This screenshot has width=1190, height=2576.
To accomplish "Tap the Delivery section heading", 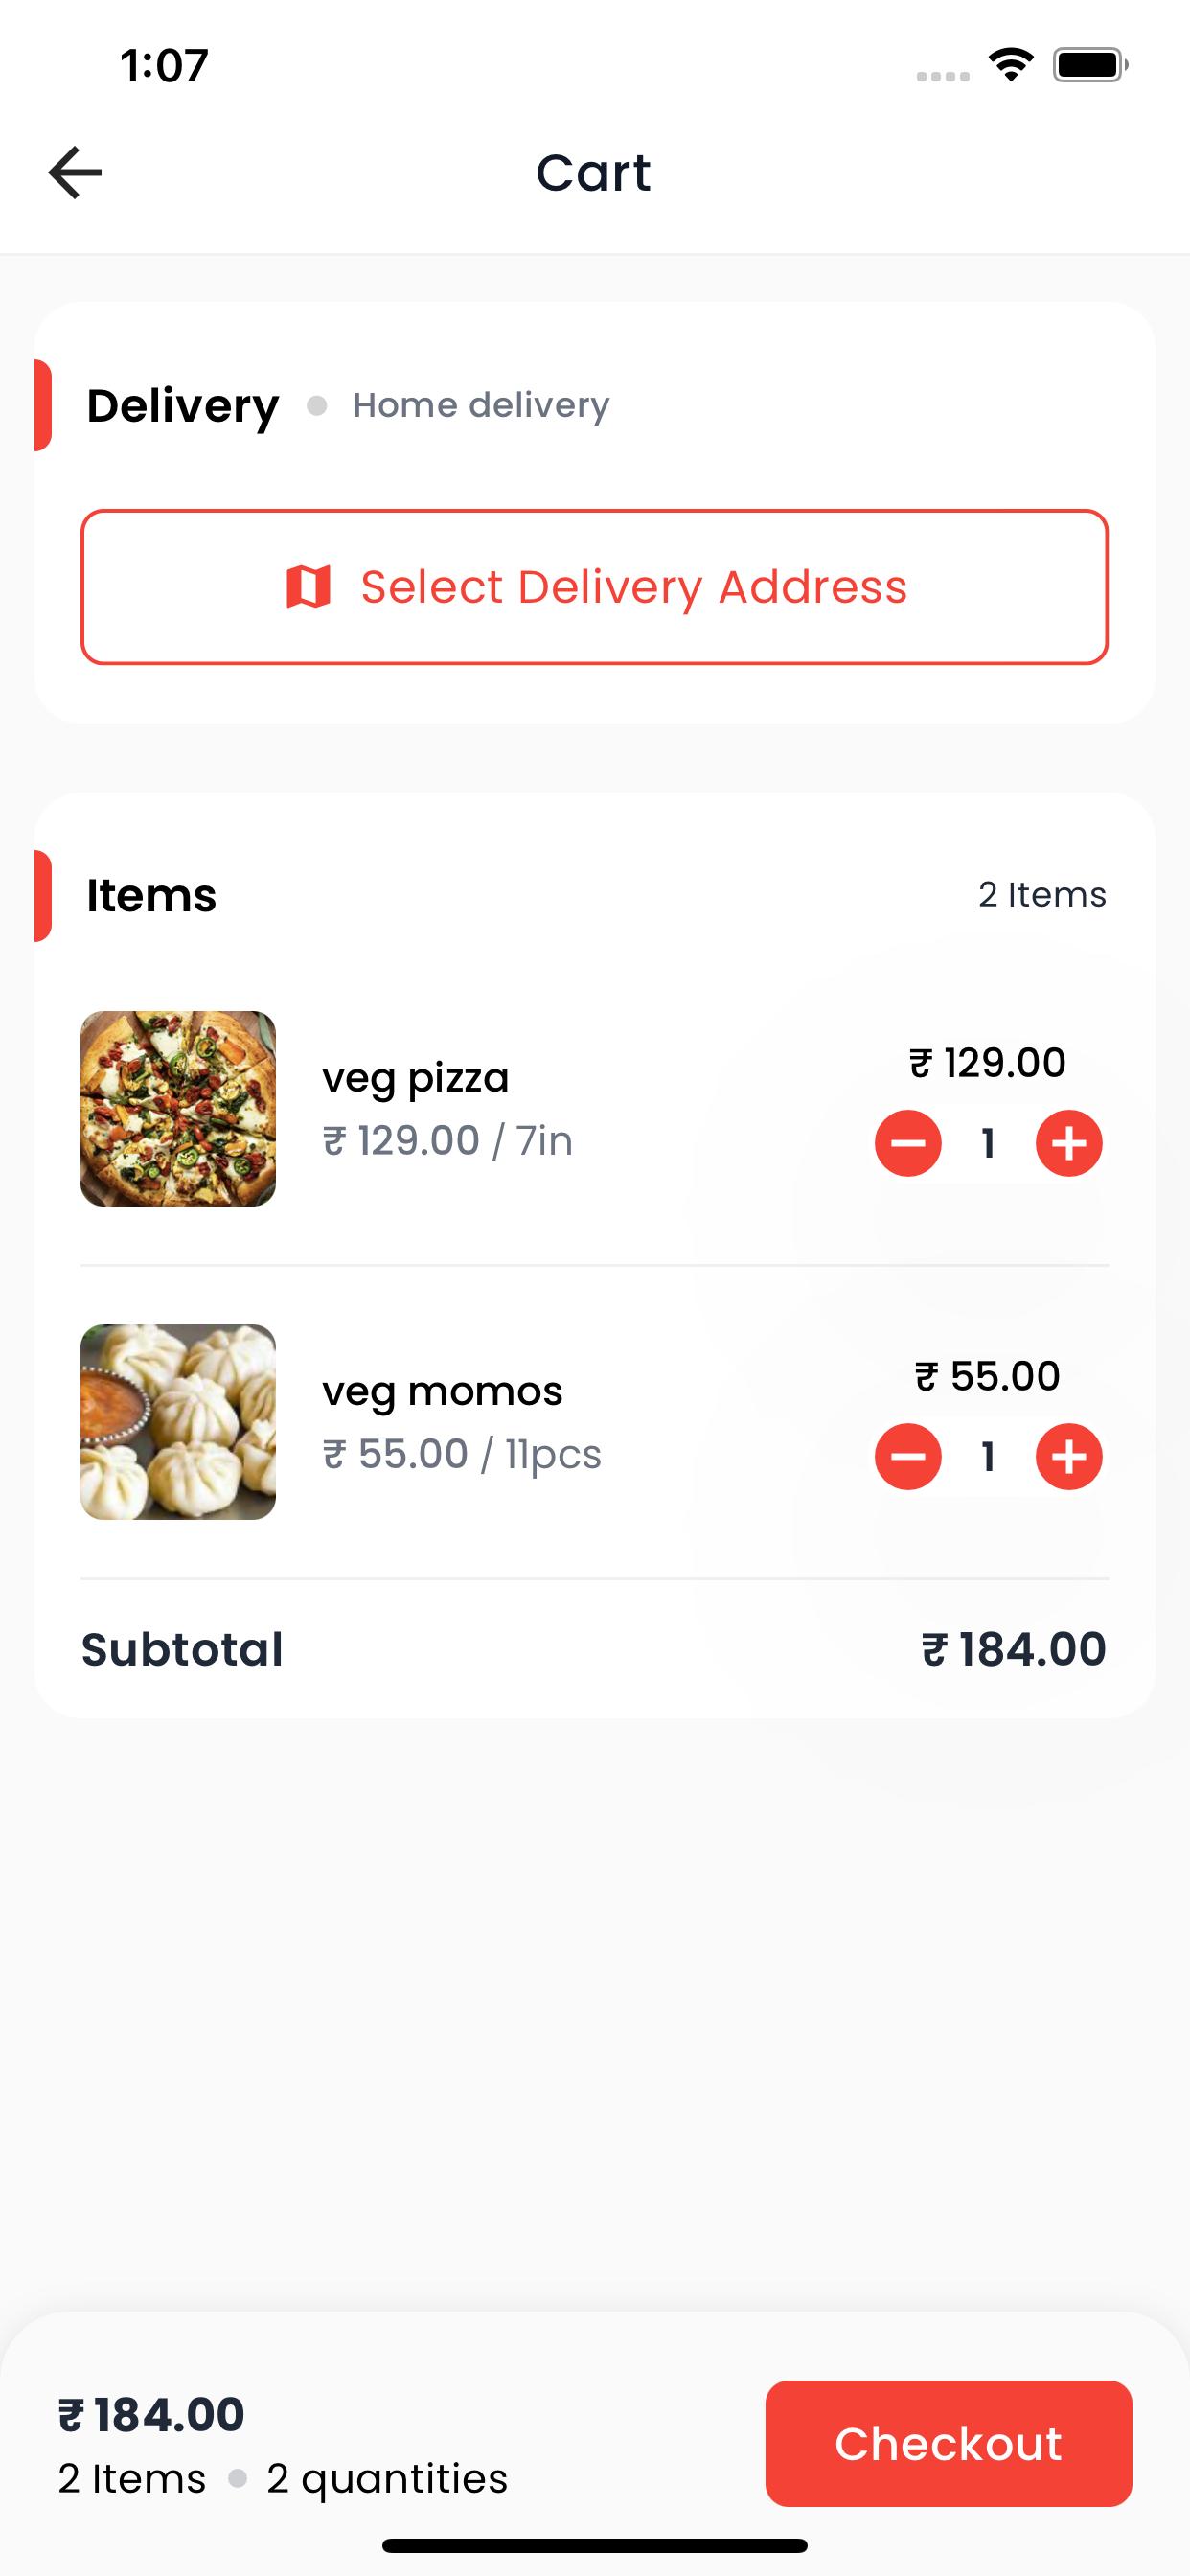I will point(183,406).
